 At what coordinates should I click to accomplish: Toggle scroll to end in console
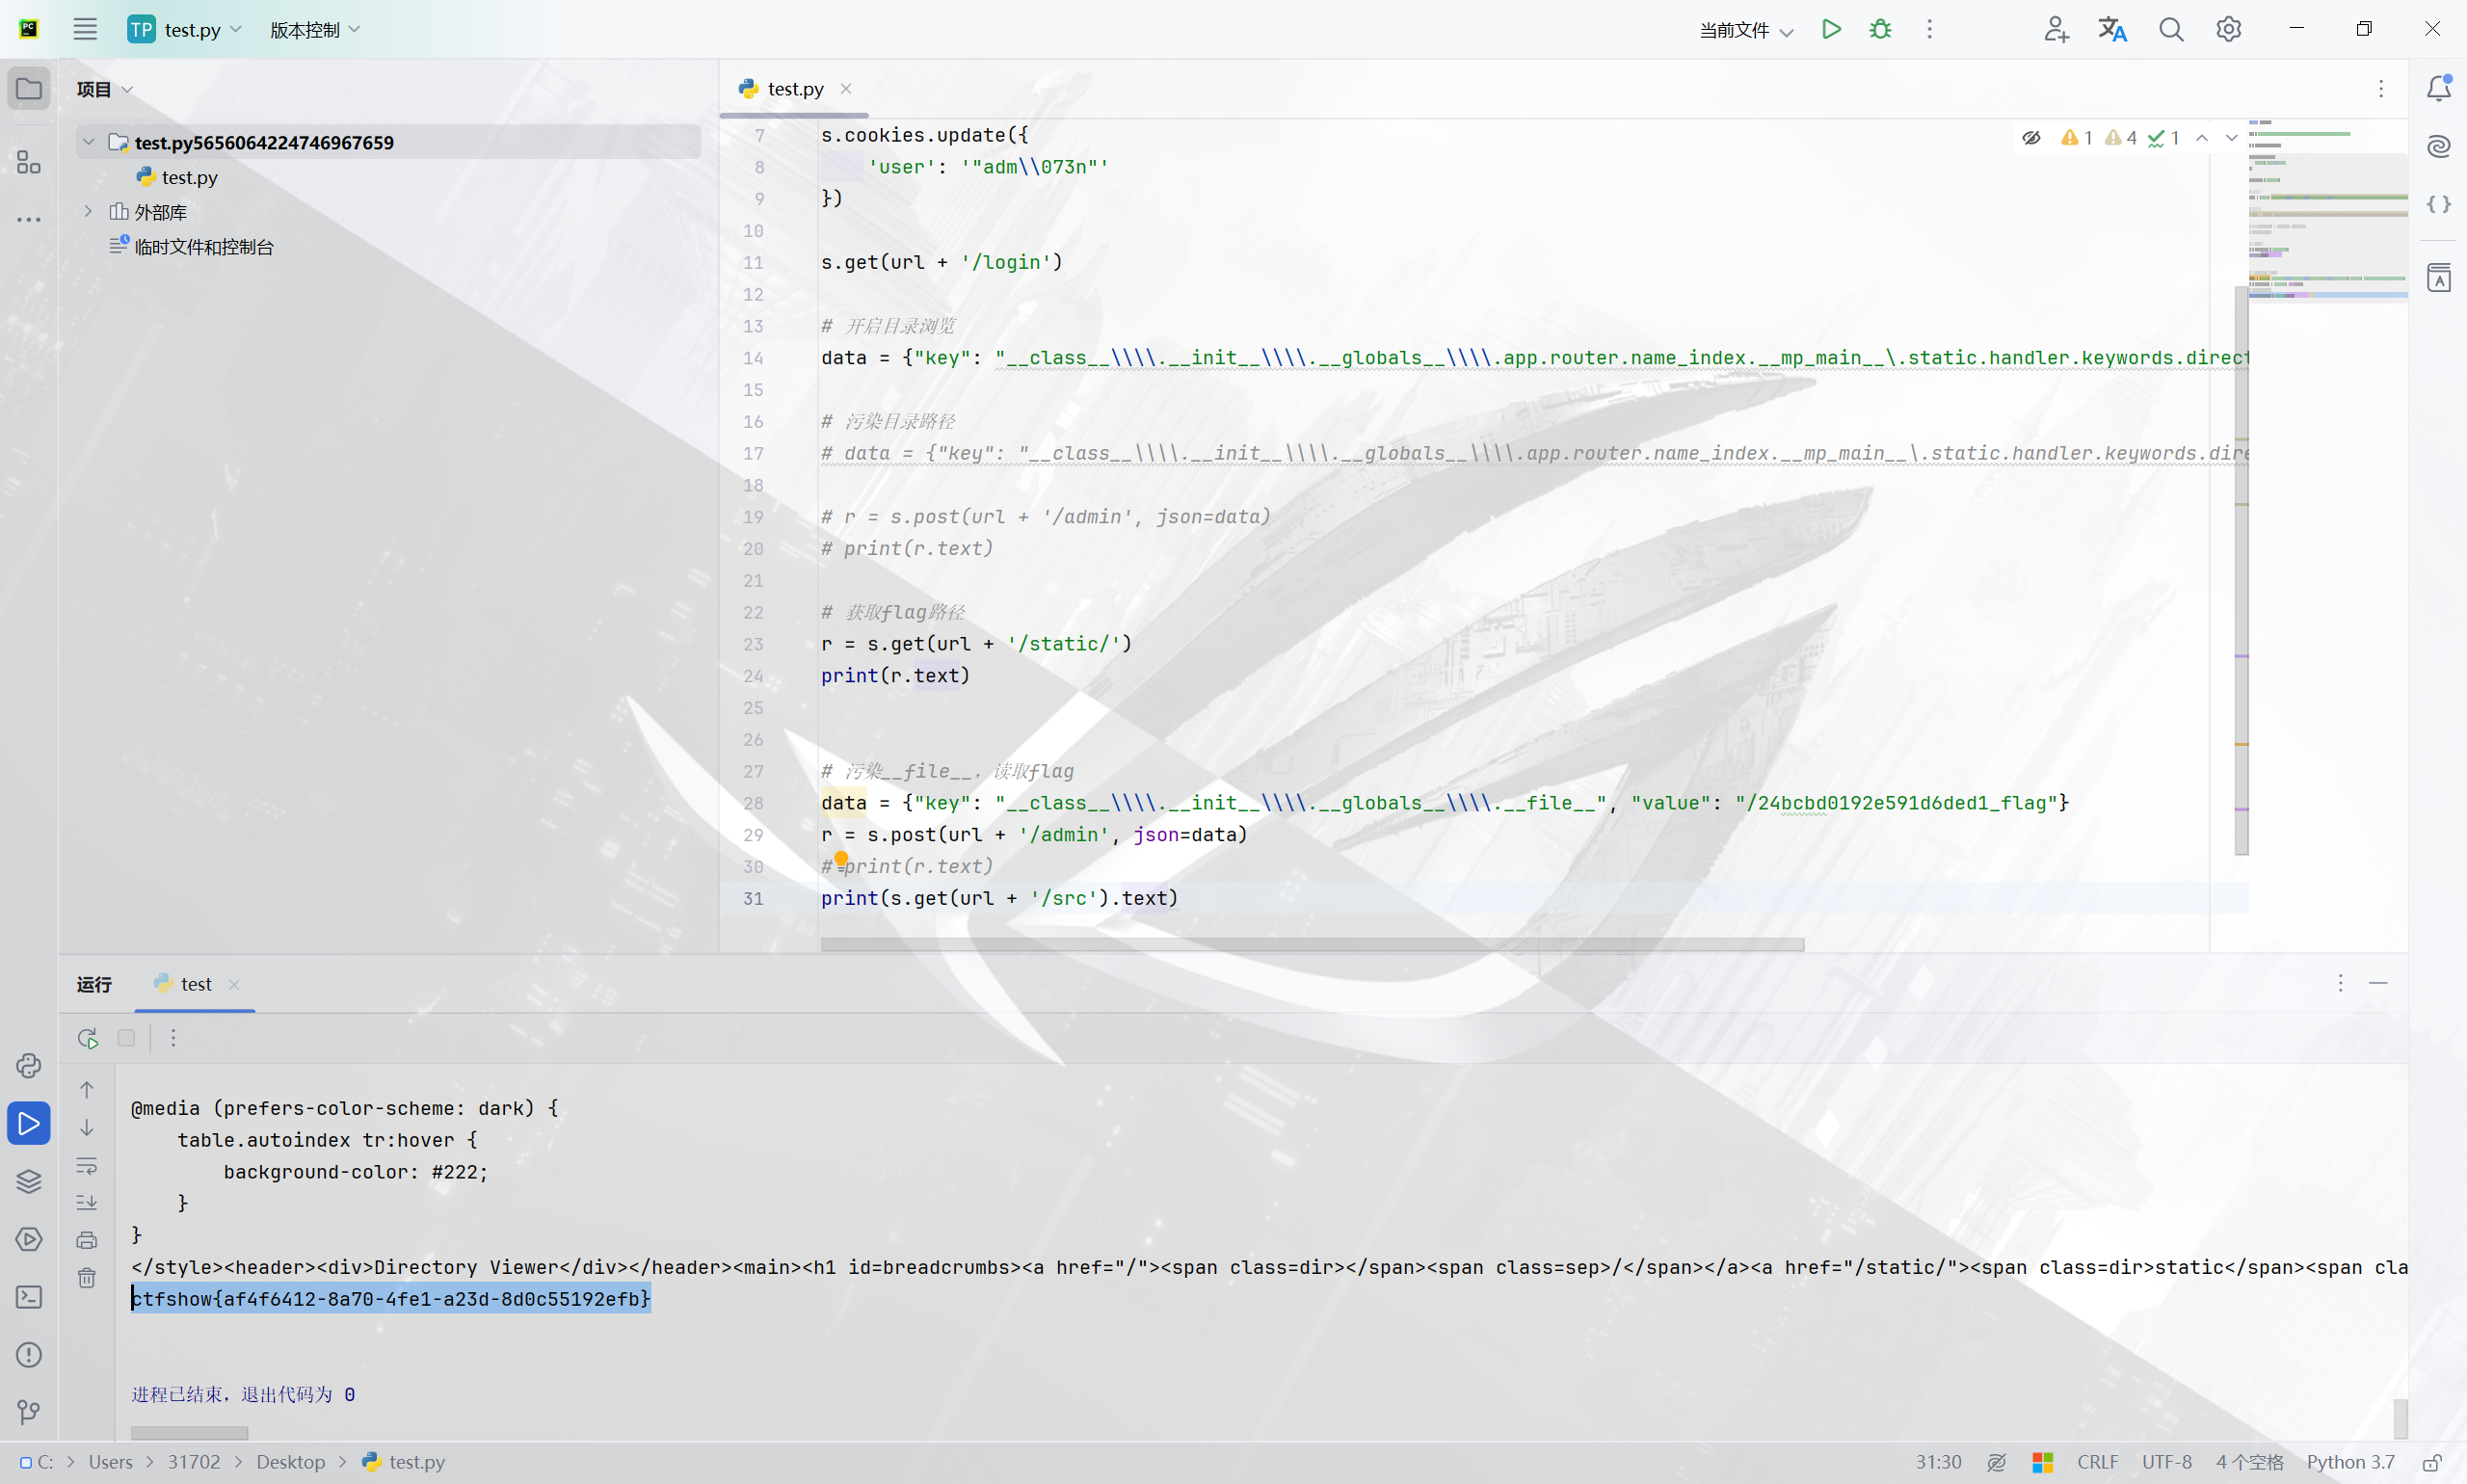(x=87, y=1203)
